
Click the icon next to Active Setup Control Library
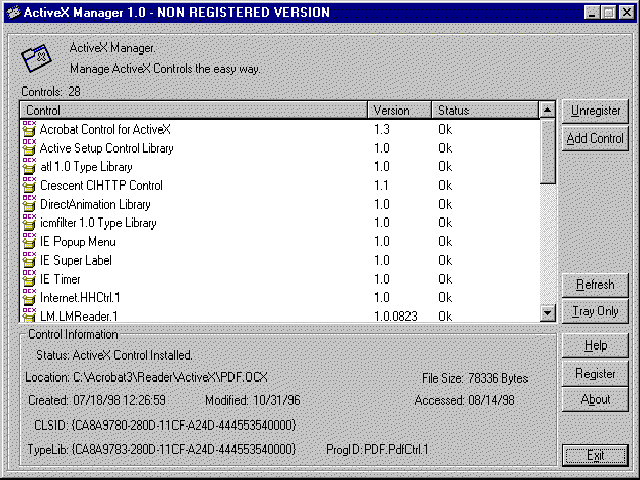point(28,148)
